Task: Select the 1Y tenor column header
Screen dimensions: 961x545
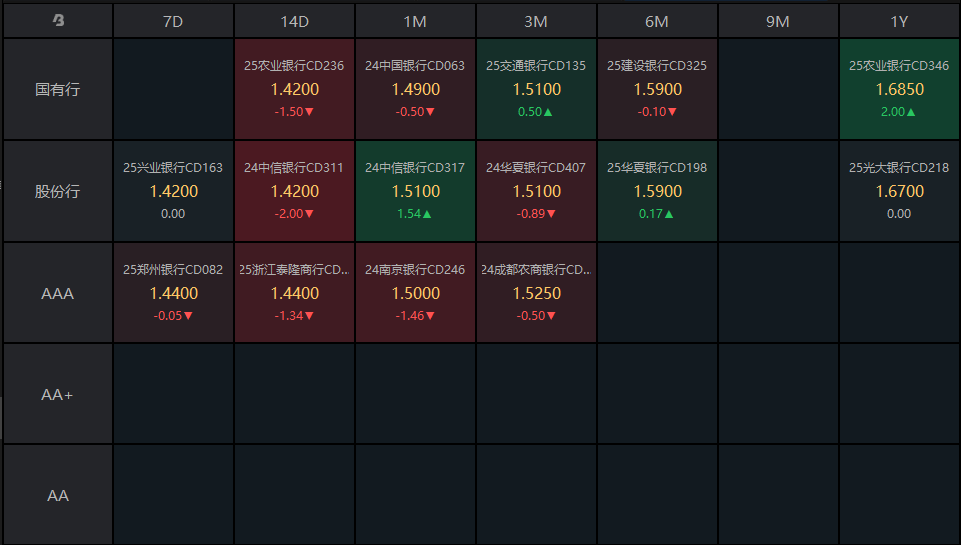Action: click(899, 20)
